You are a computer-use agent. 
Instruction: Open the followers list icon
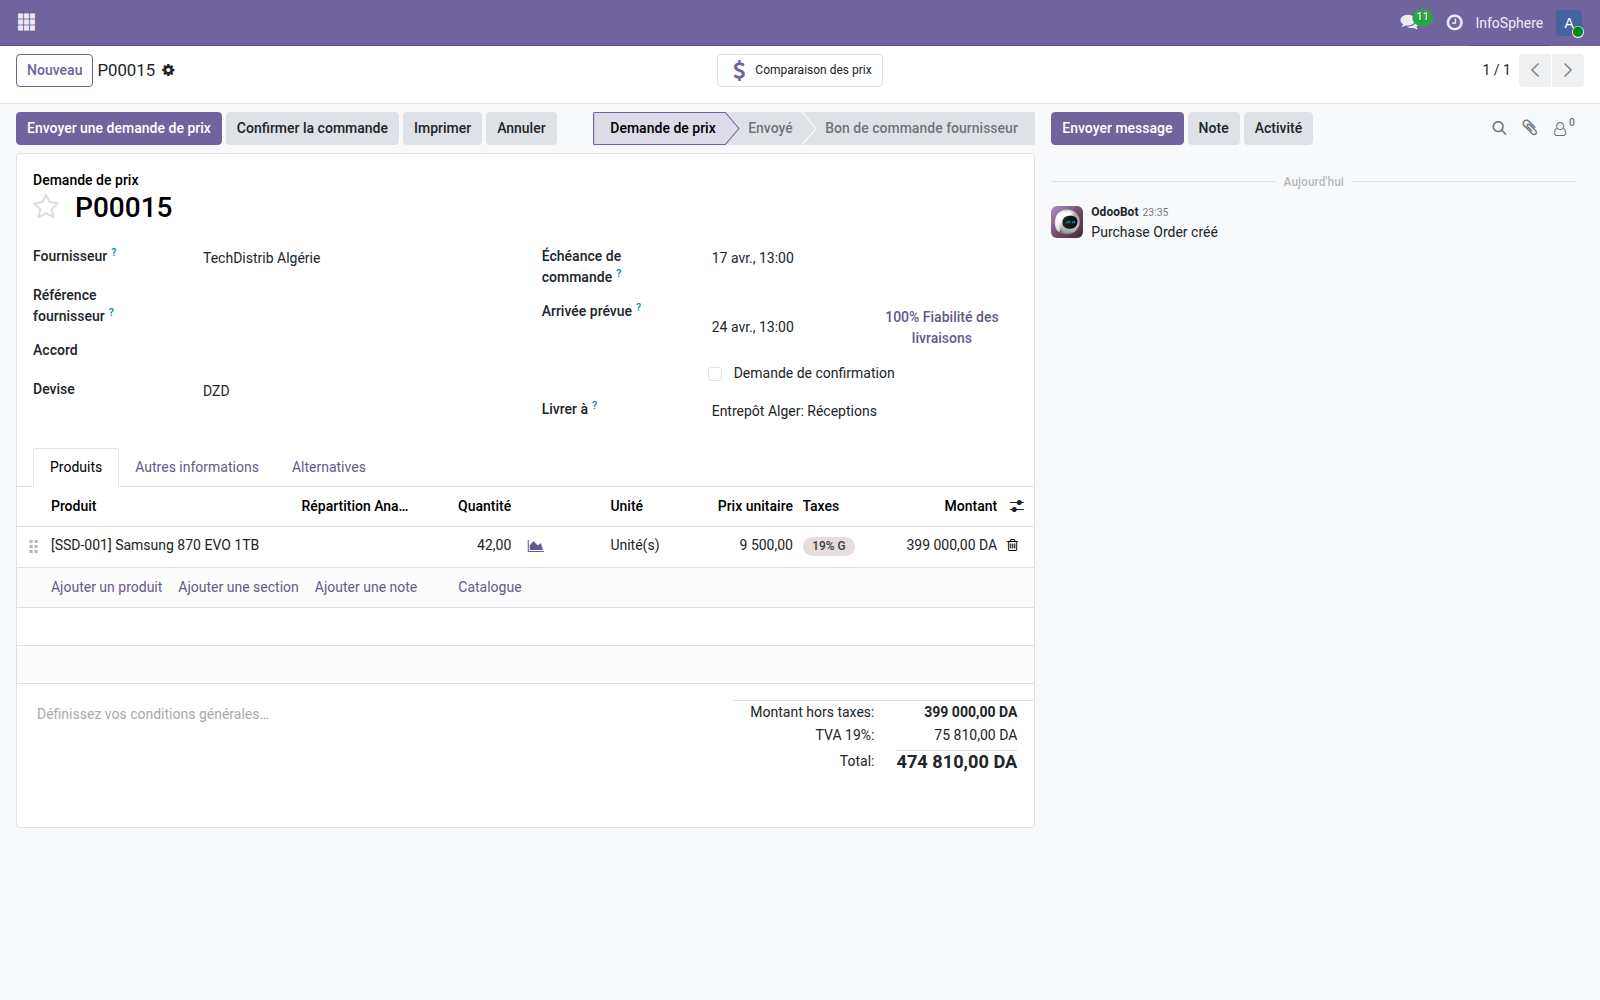[1561, 128]
